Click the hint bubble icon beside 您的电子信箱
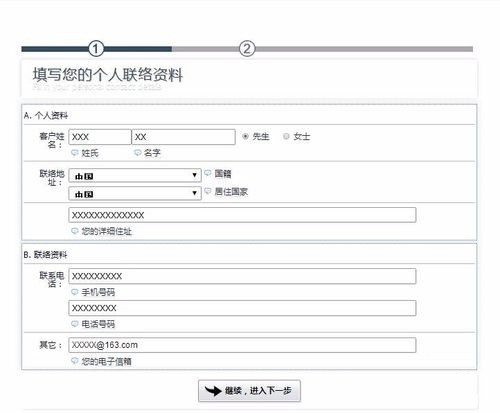The image size is (500, 413). [75, 361]
